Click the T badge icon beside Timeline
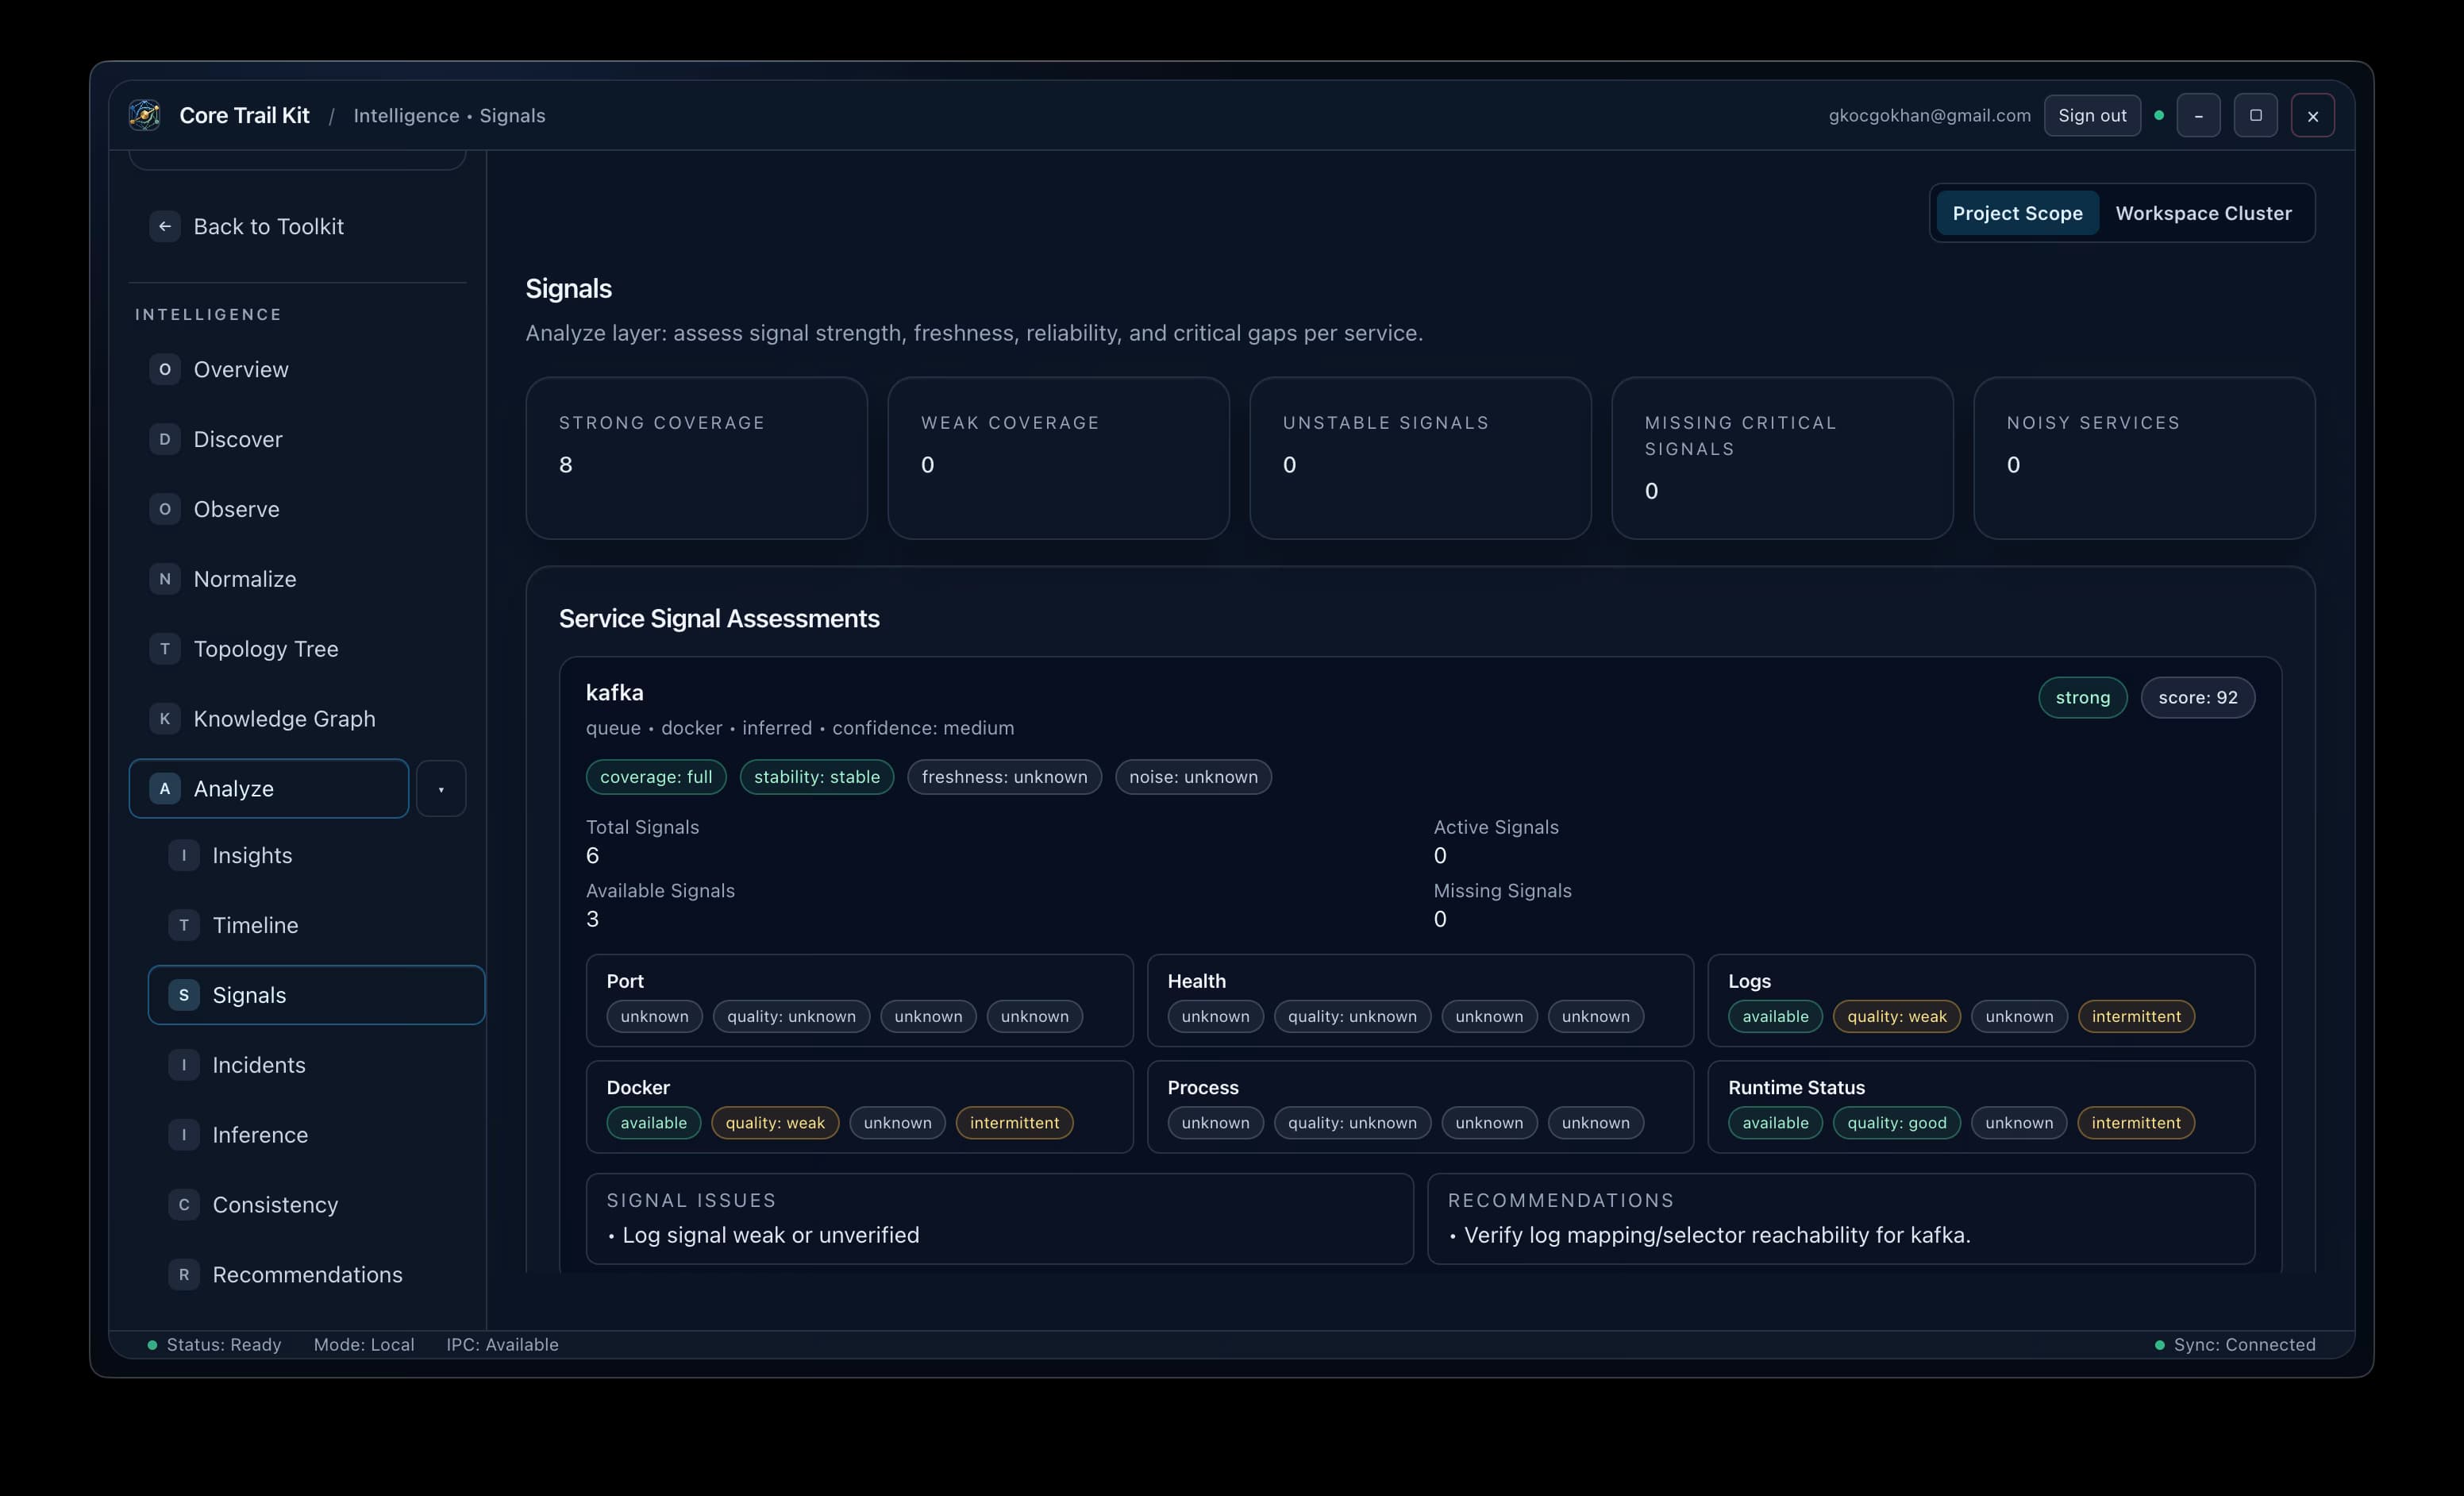Screen dimensions: 2464x1496 click(184, 925)
